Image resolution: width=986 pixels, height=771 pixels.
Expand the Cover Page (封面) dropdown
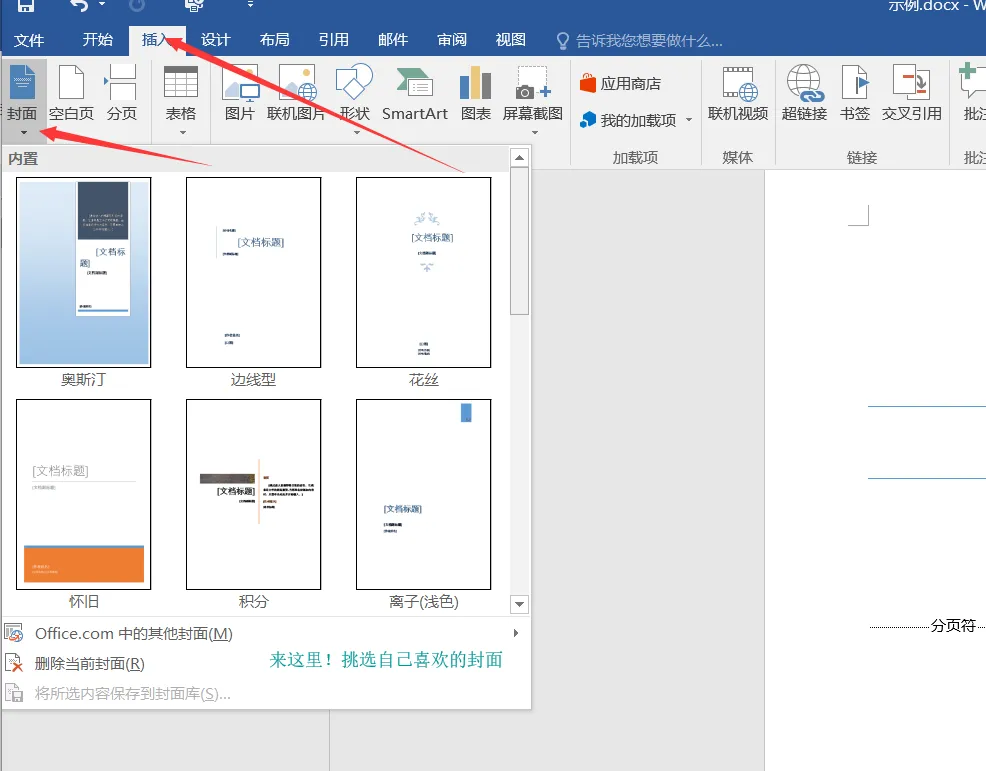pos(23,131)
